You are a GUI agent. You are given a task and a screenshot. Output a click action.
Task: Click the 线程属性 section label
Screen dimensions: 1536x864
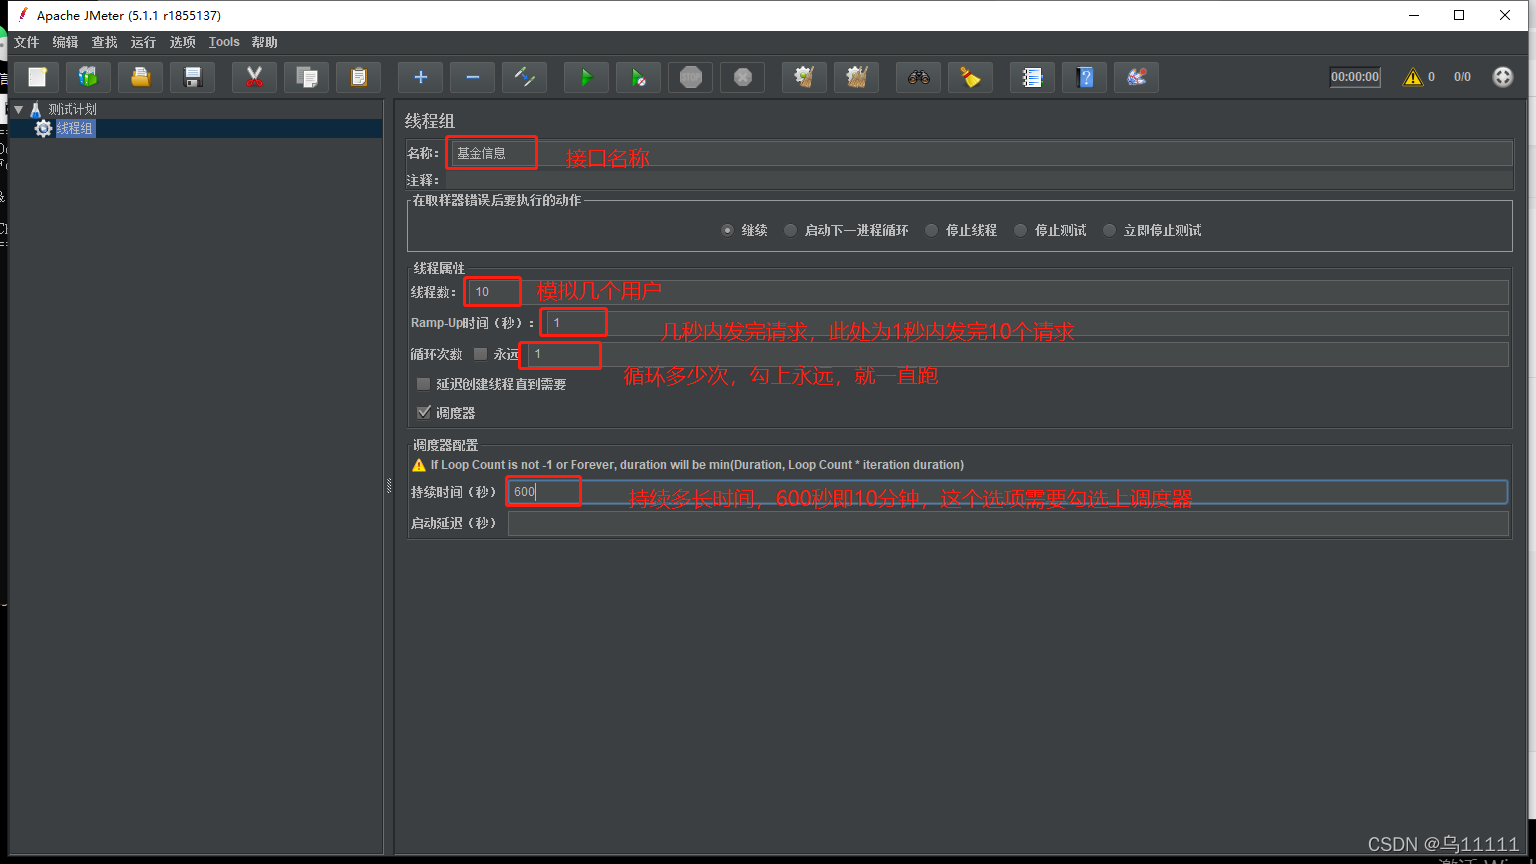pyautogui.click(x=439, y=268)
